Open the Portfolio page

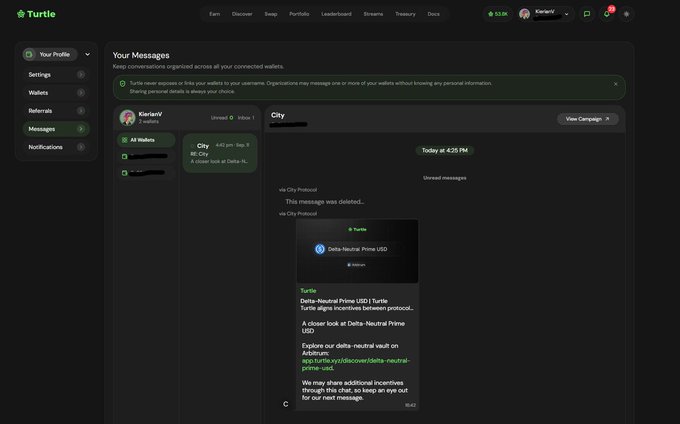[x=299, y=14]
